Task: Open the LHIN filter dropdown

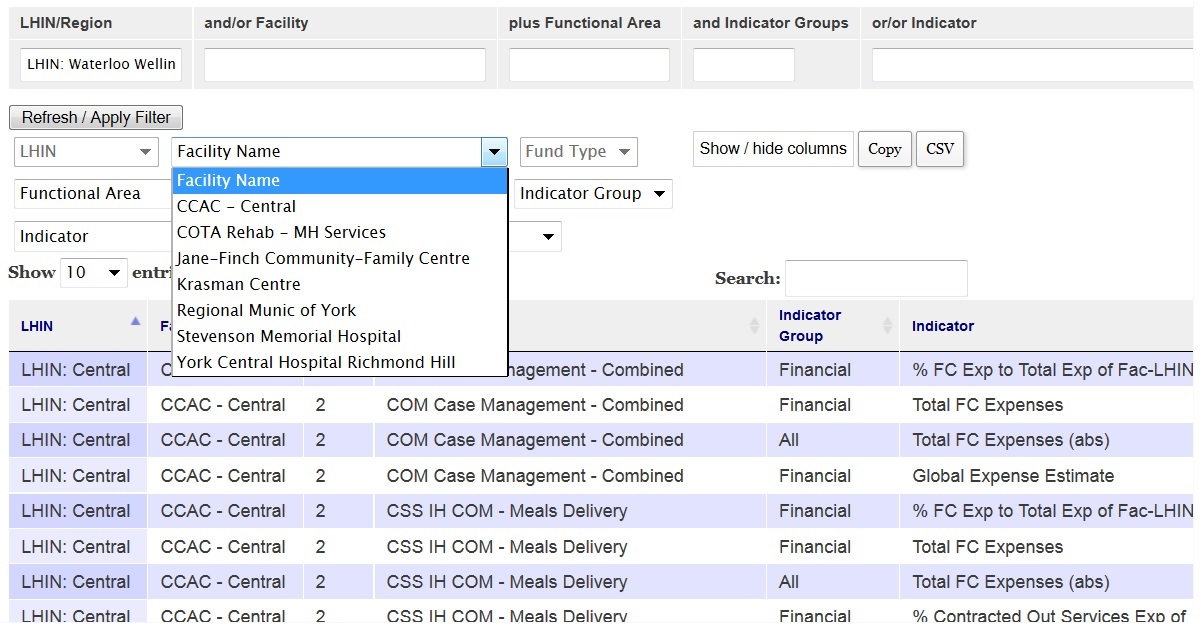Action: [x=86, y=152]
